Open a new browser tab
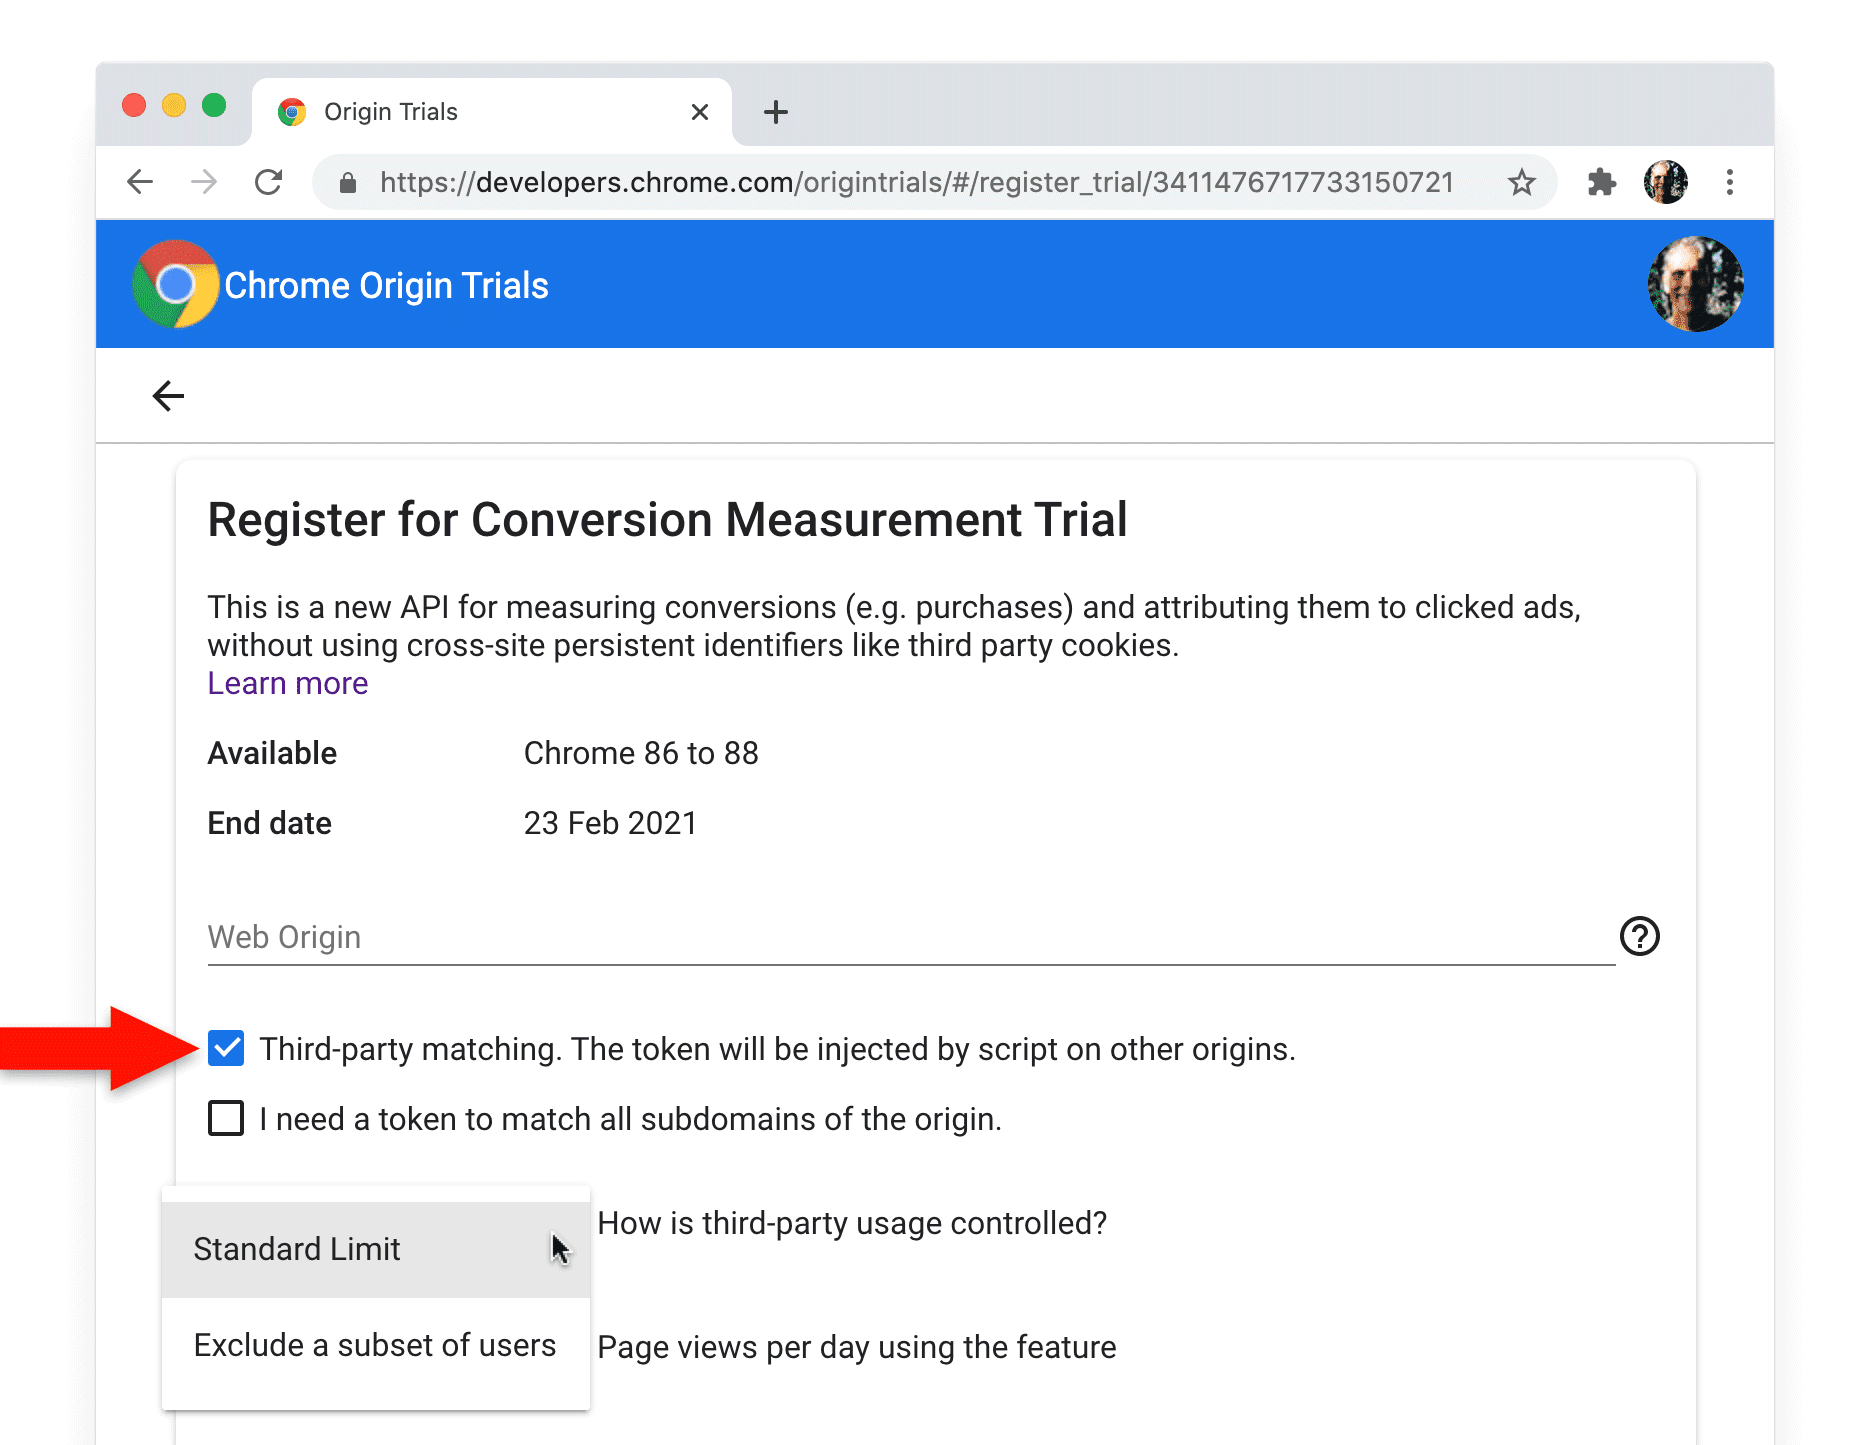Viewport: 1870px width, 1445px height. [x=775, y=111]
